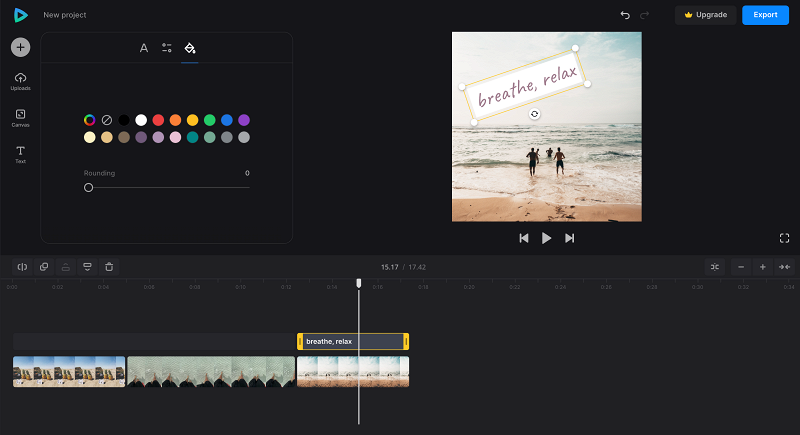
Task: Click the Split clip tool
Action: click(x=22, y=267)
